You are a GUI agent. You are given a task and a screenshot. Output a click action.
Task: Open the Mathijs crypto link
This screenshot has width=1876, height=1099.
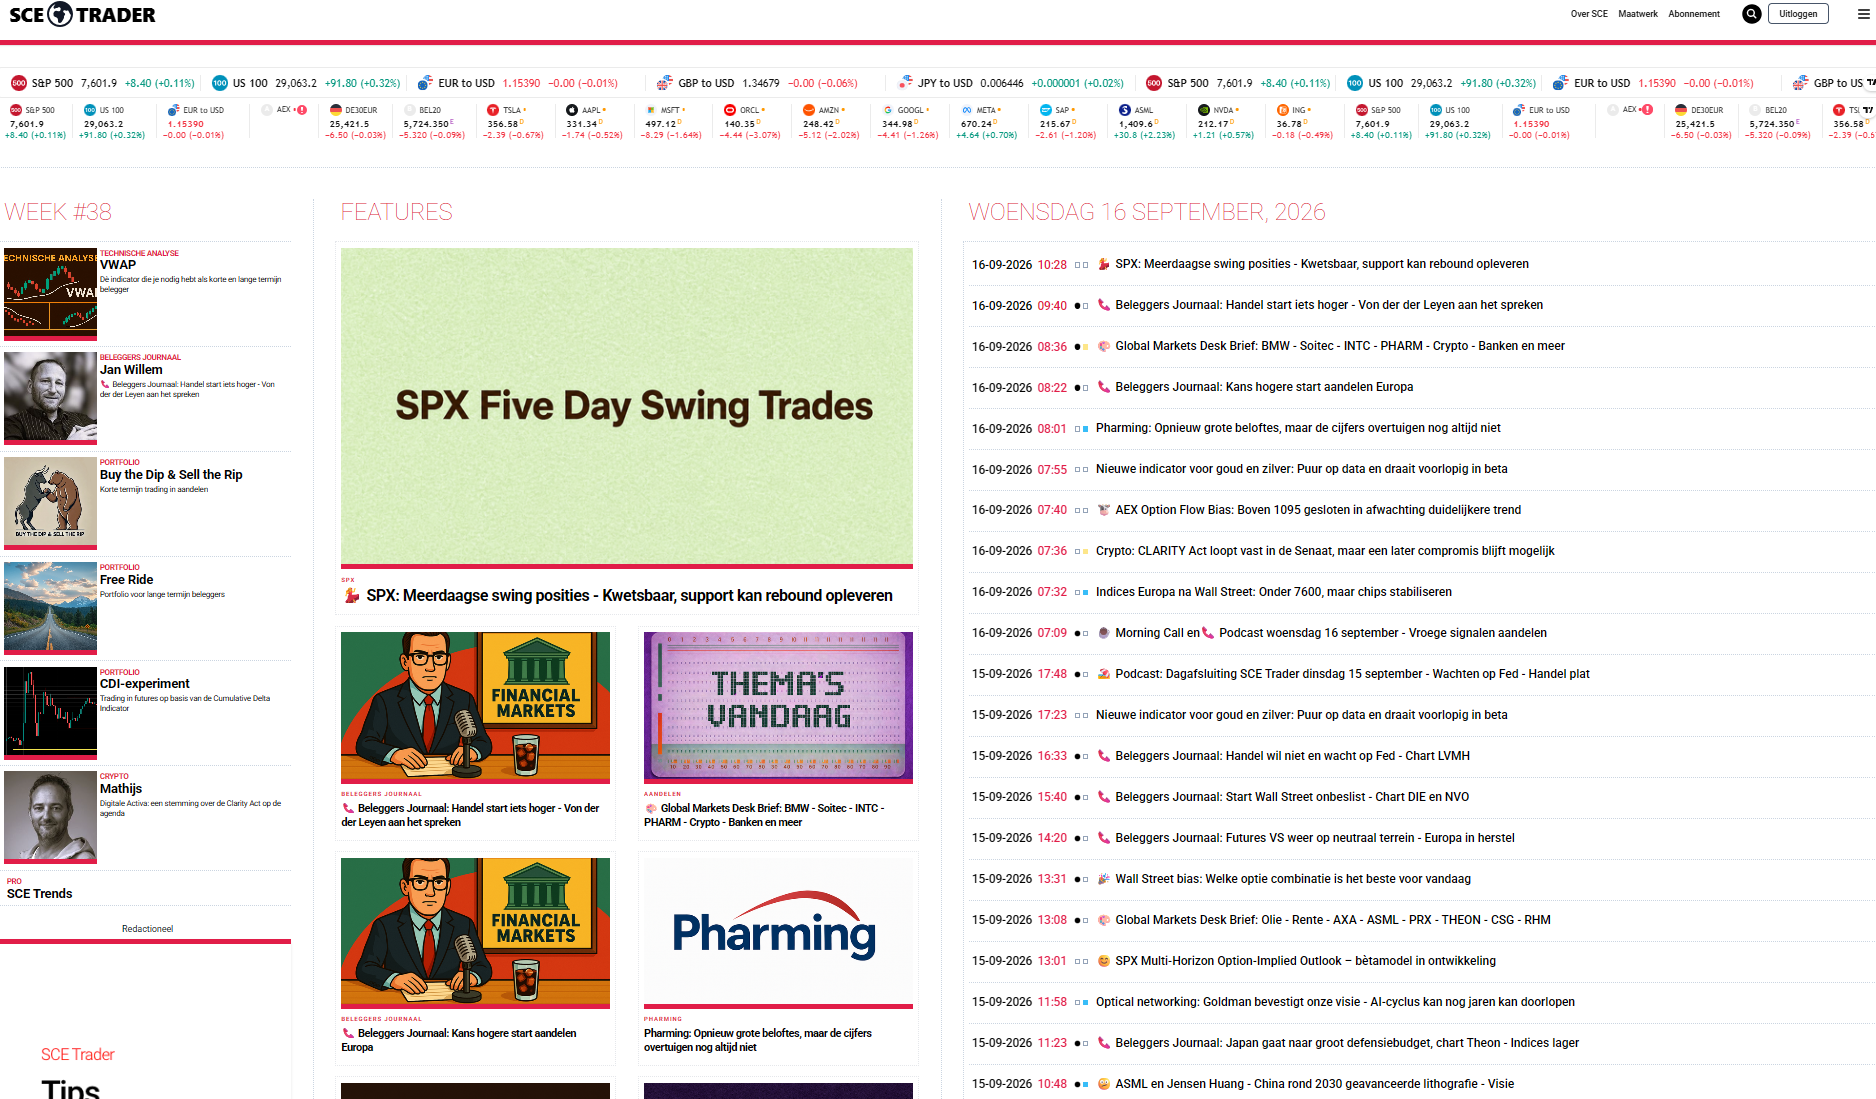(121, 789)
